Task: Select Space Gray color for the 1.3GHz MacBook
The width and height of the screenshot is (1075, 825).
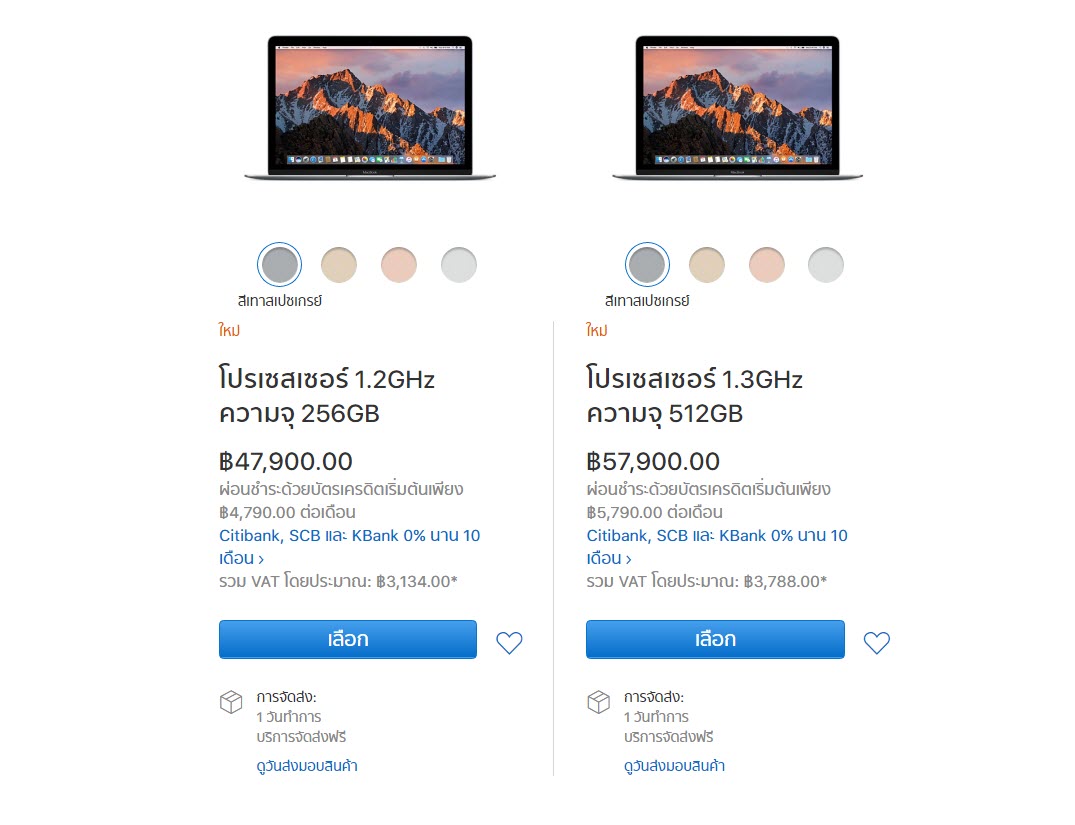Action: click(x=646, y=265)
